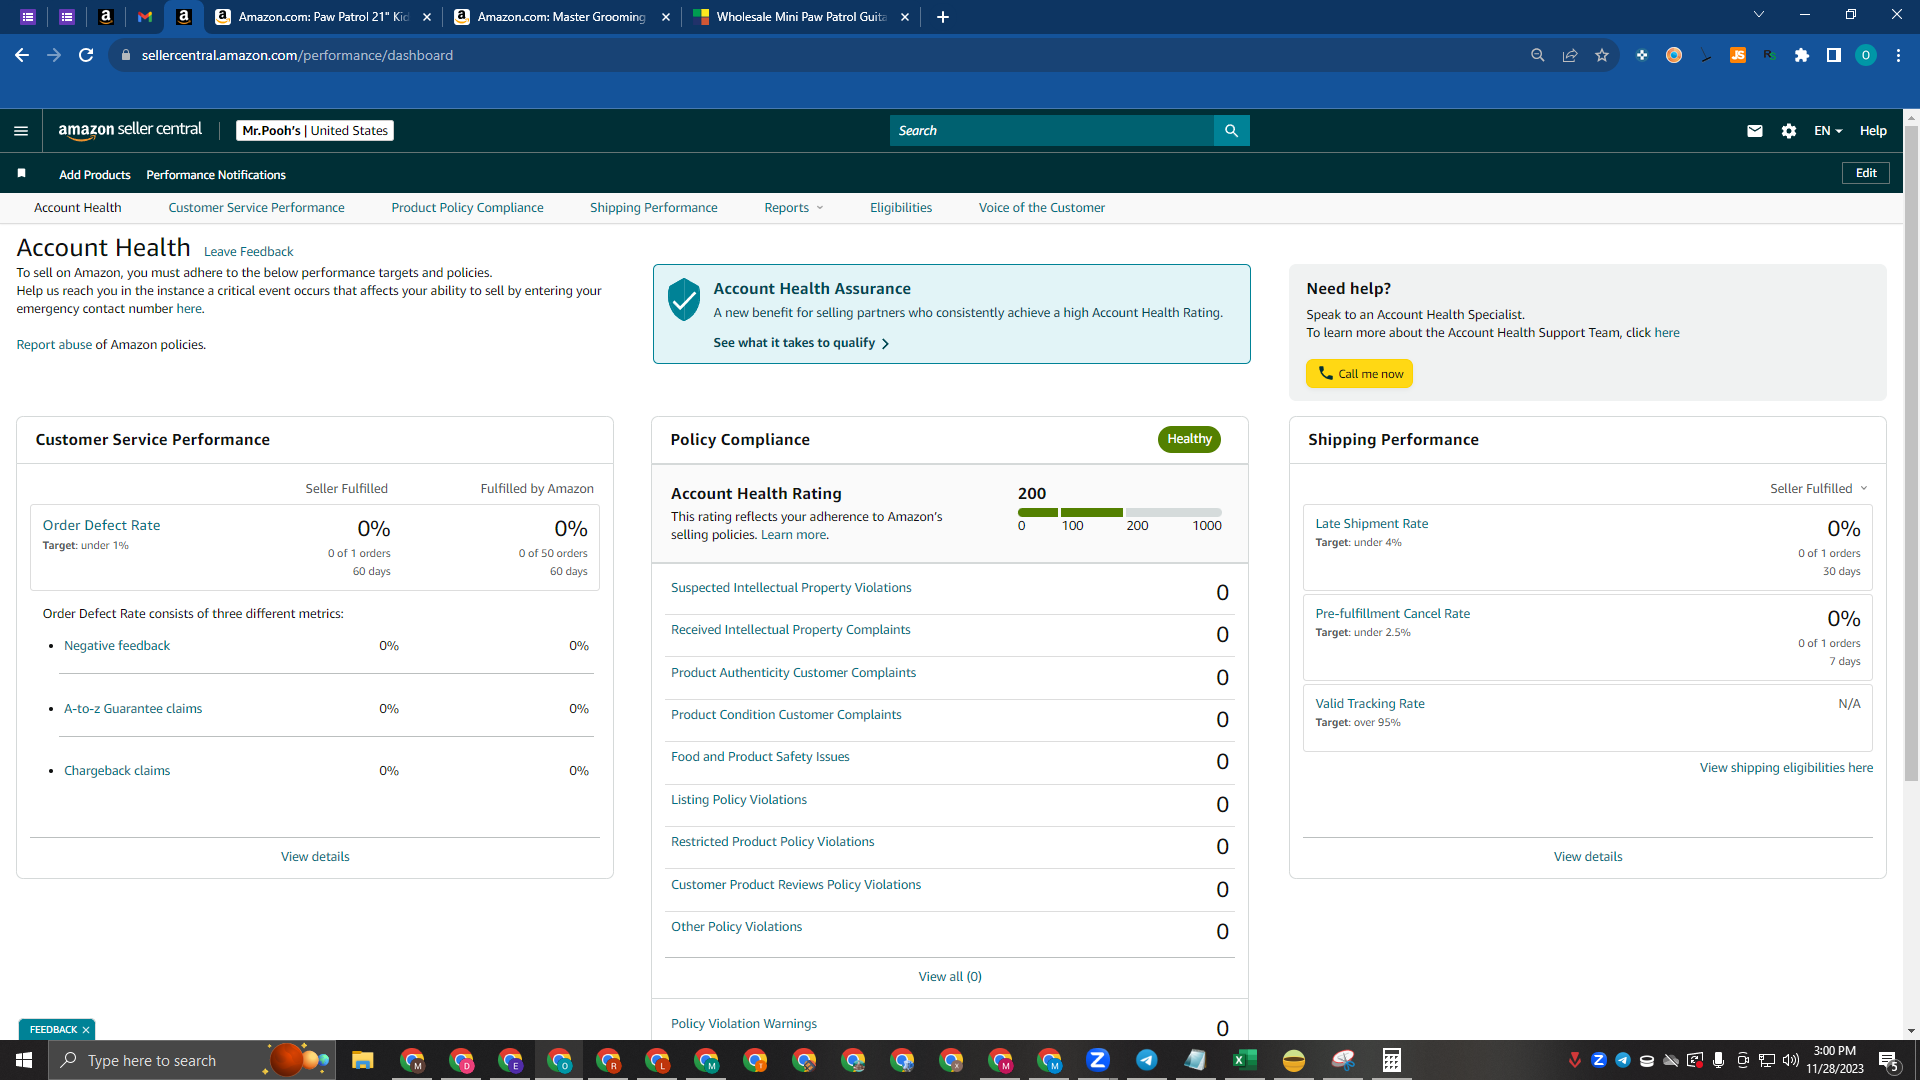Open Windows Start menu
The image size is (1920, 1080).
click(24, 1060)
